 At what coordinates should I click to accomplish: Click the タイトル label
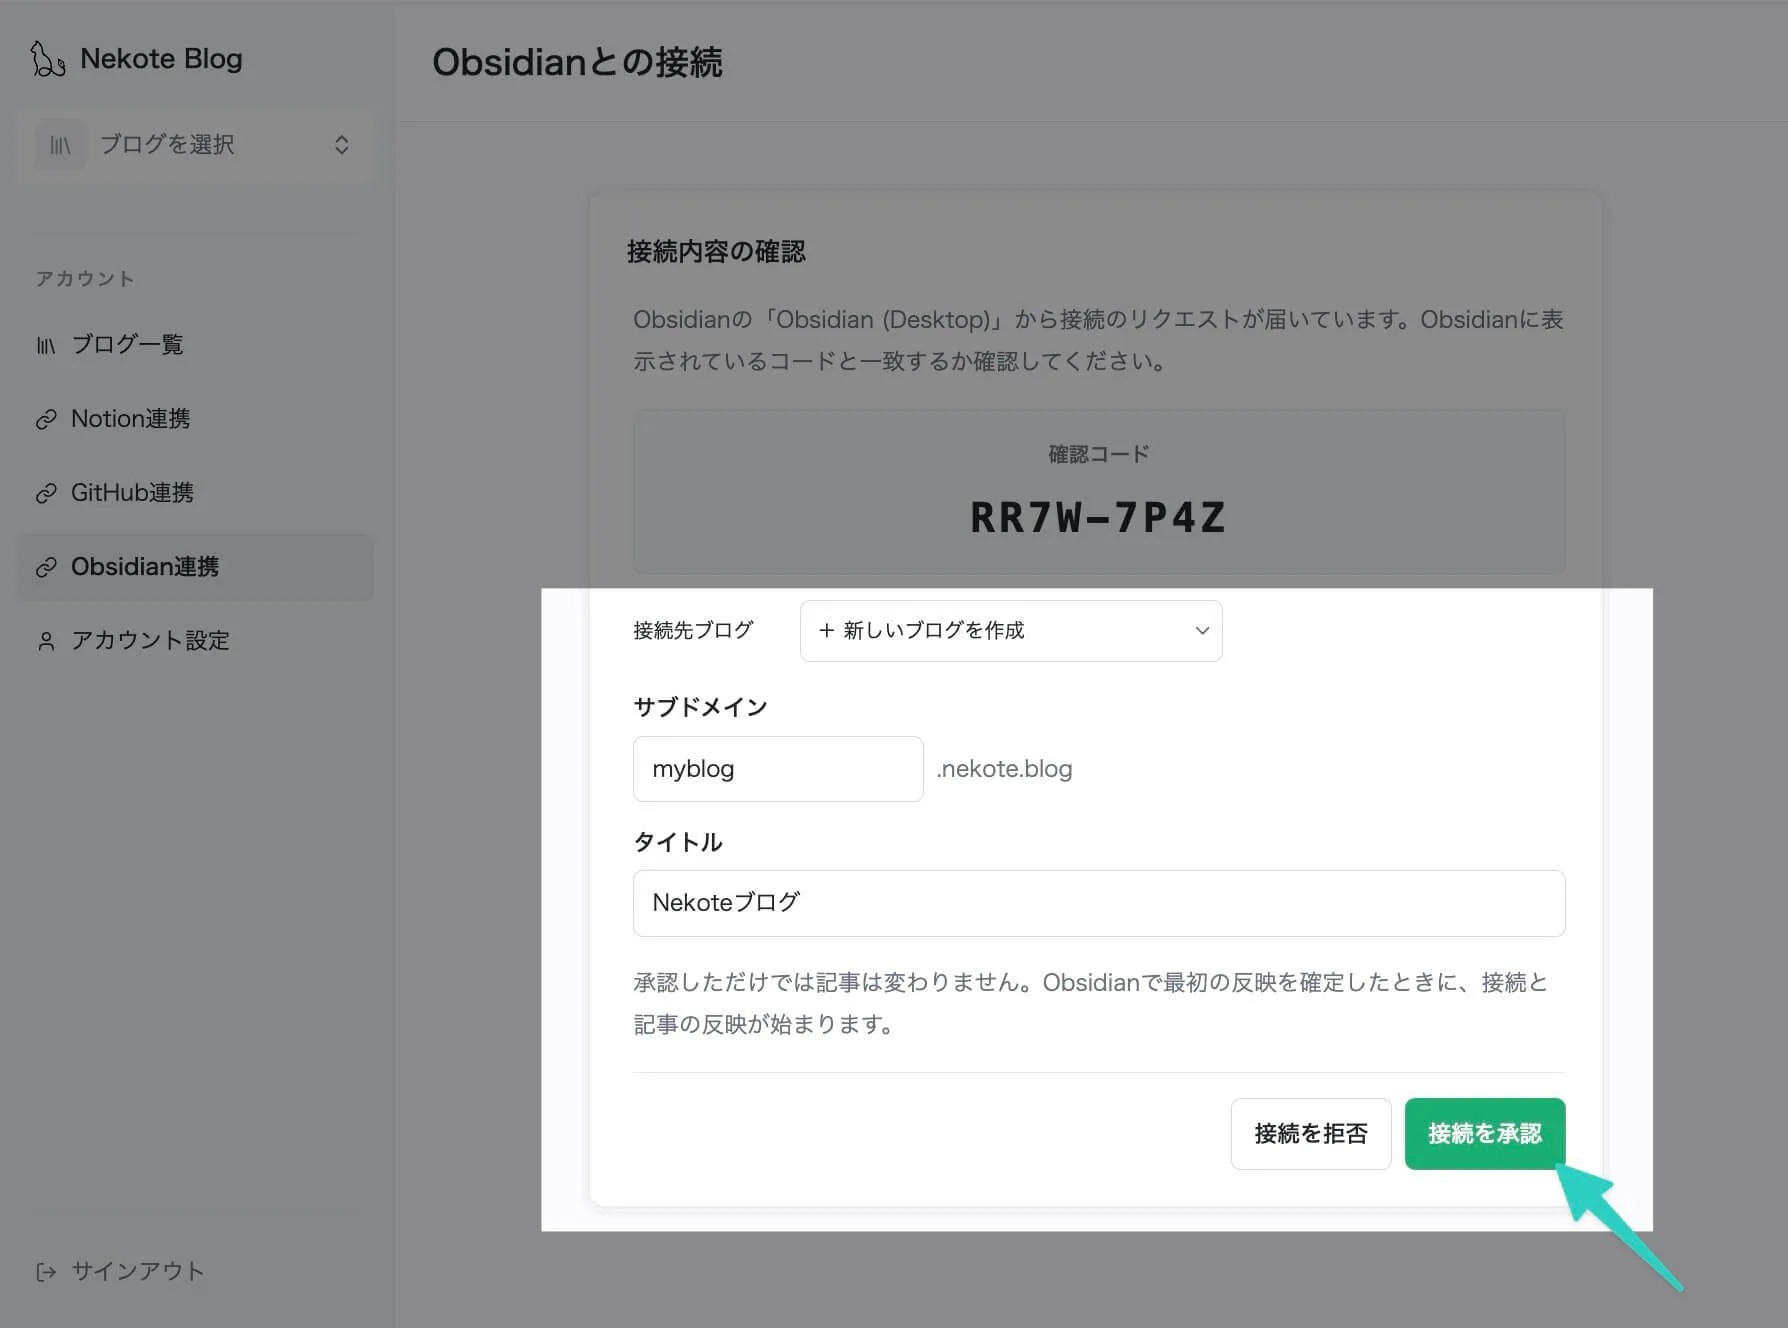pyautogui.click(x=677, y=842)
